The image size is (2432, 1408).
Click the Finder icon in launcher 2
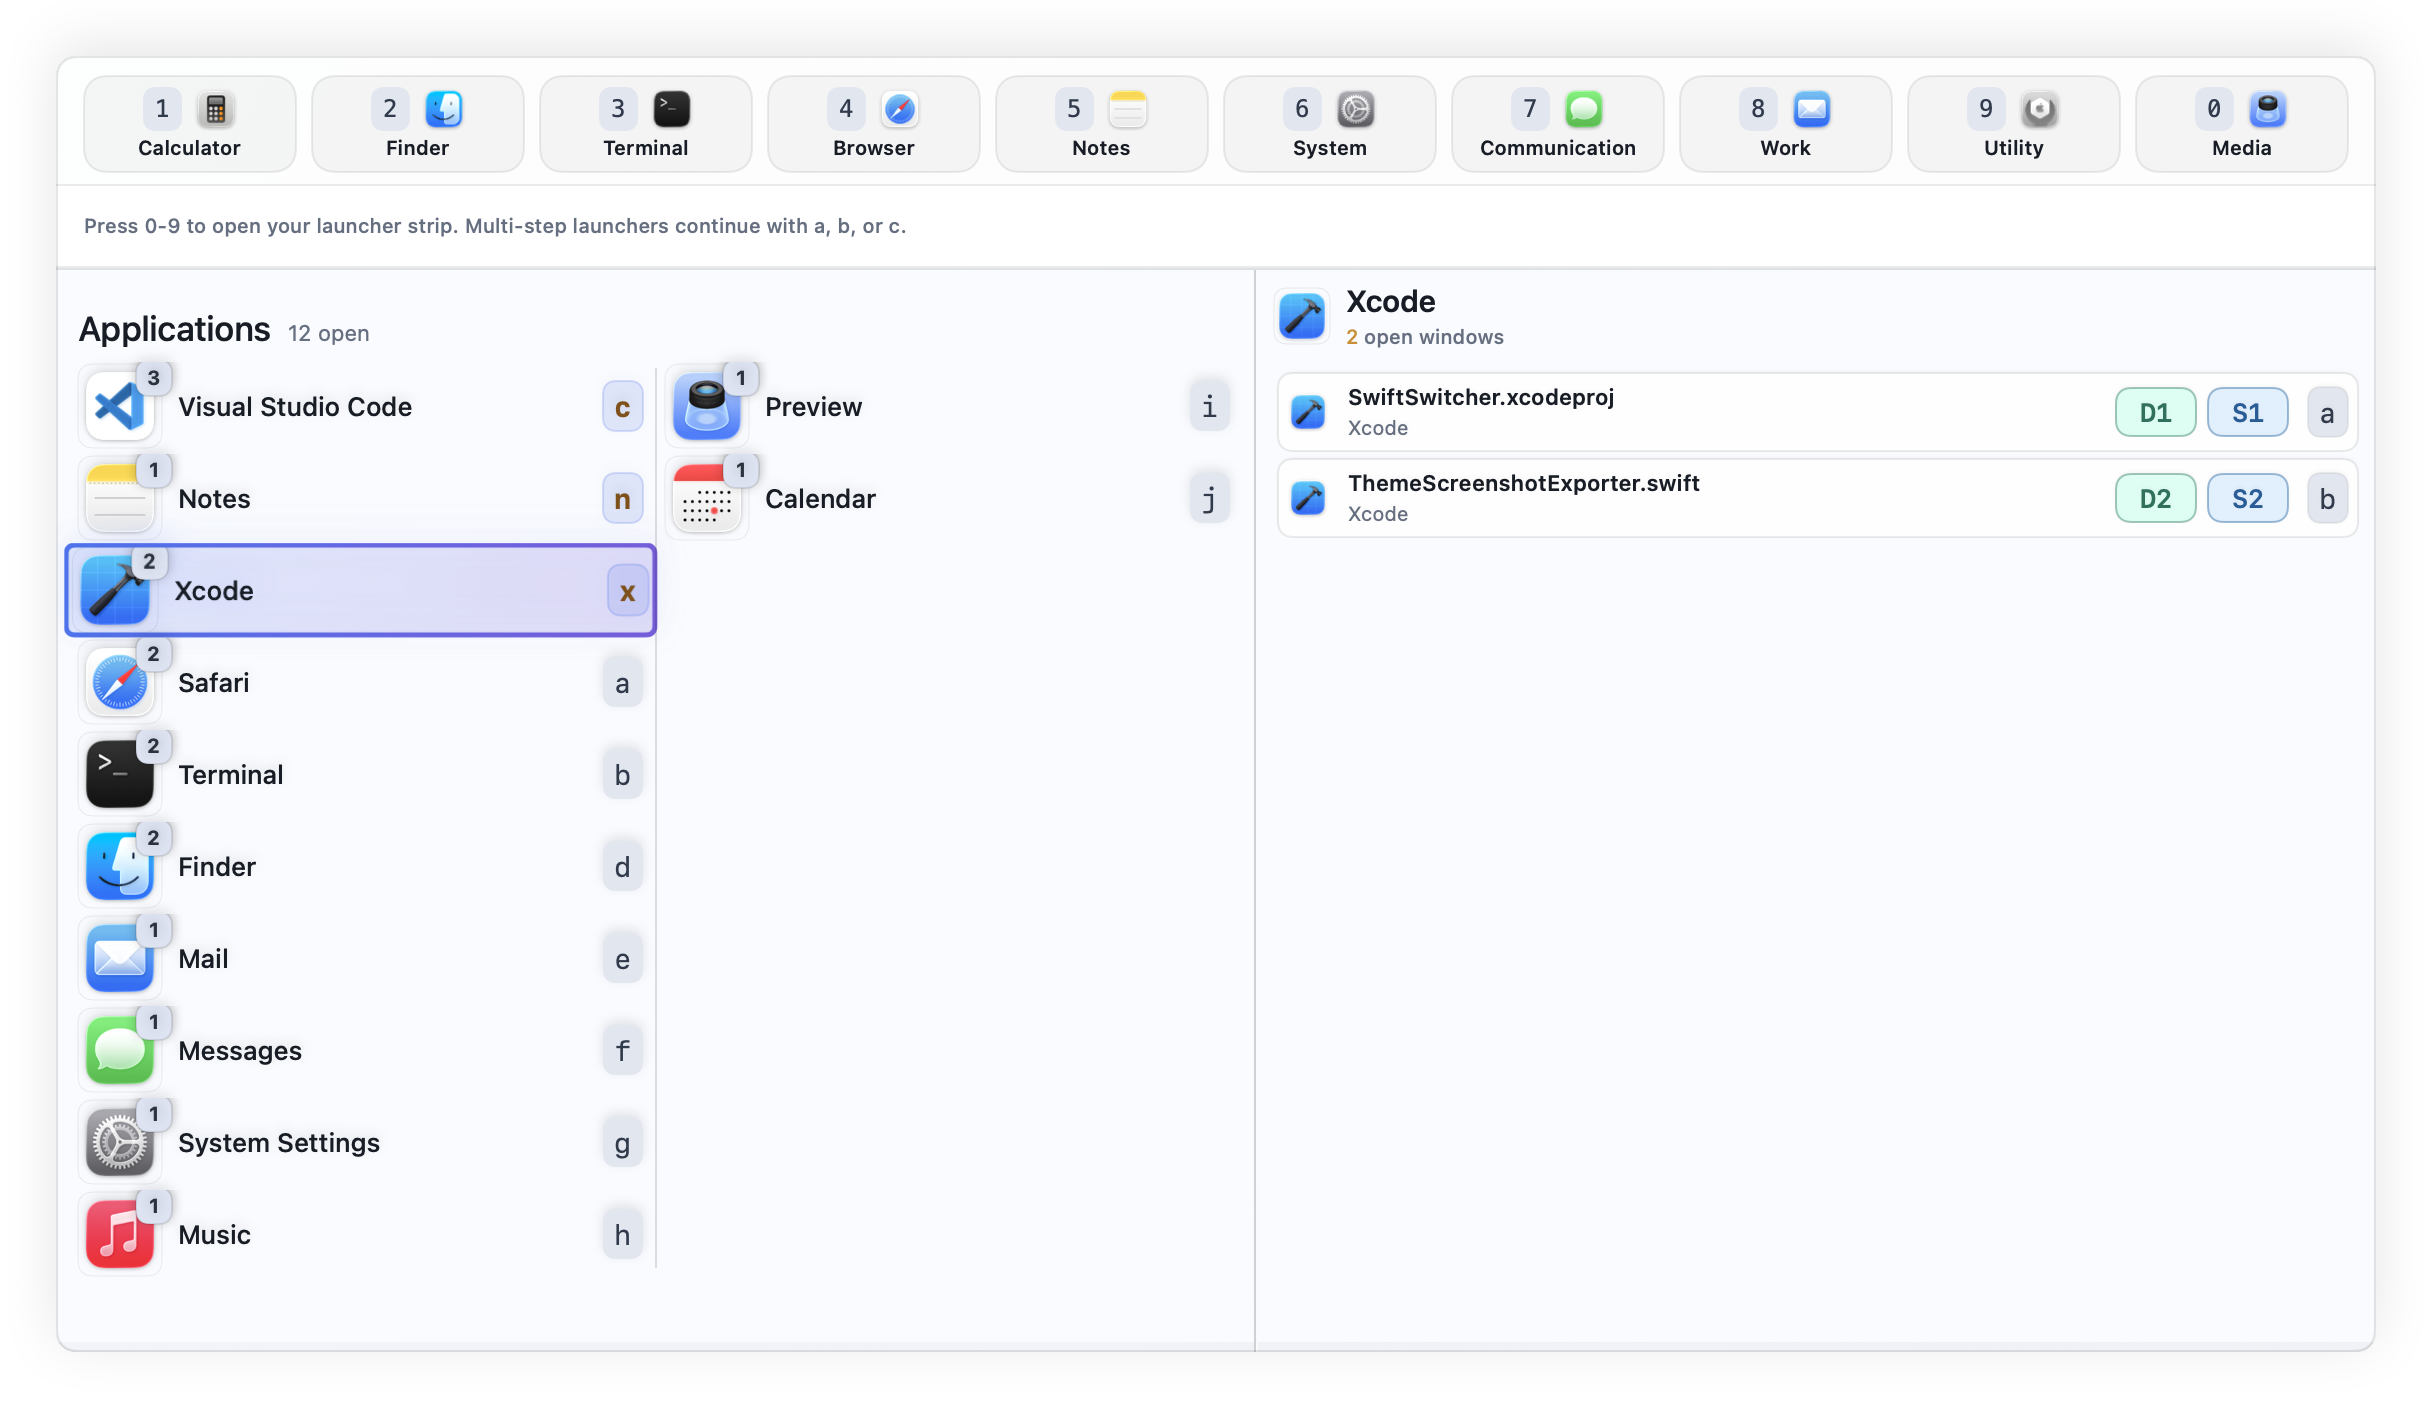pos(444,109)
